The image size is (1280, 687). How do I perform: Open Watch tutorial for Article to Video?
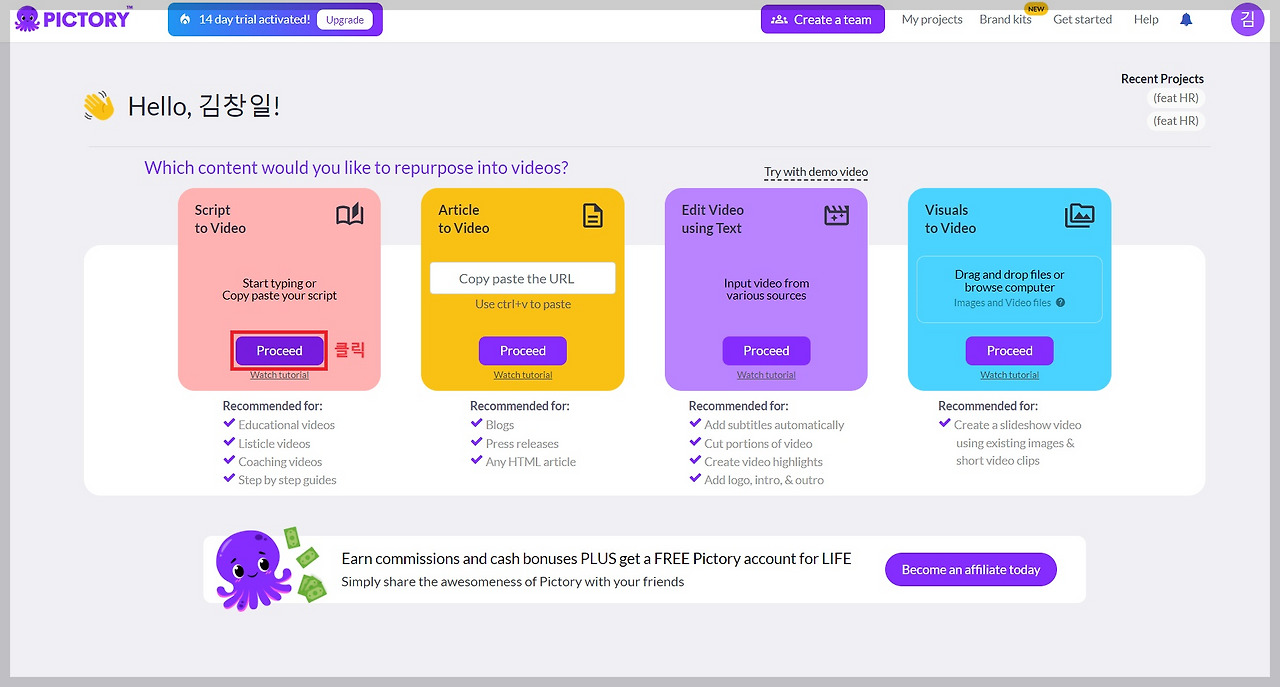point(523,375)
